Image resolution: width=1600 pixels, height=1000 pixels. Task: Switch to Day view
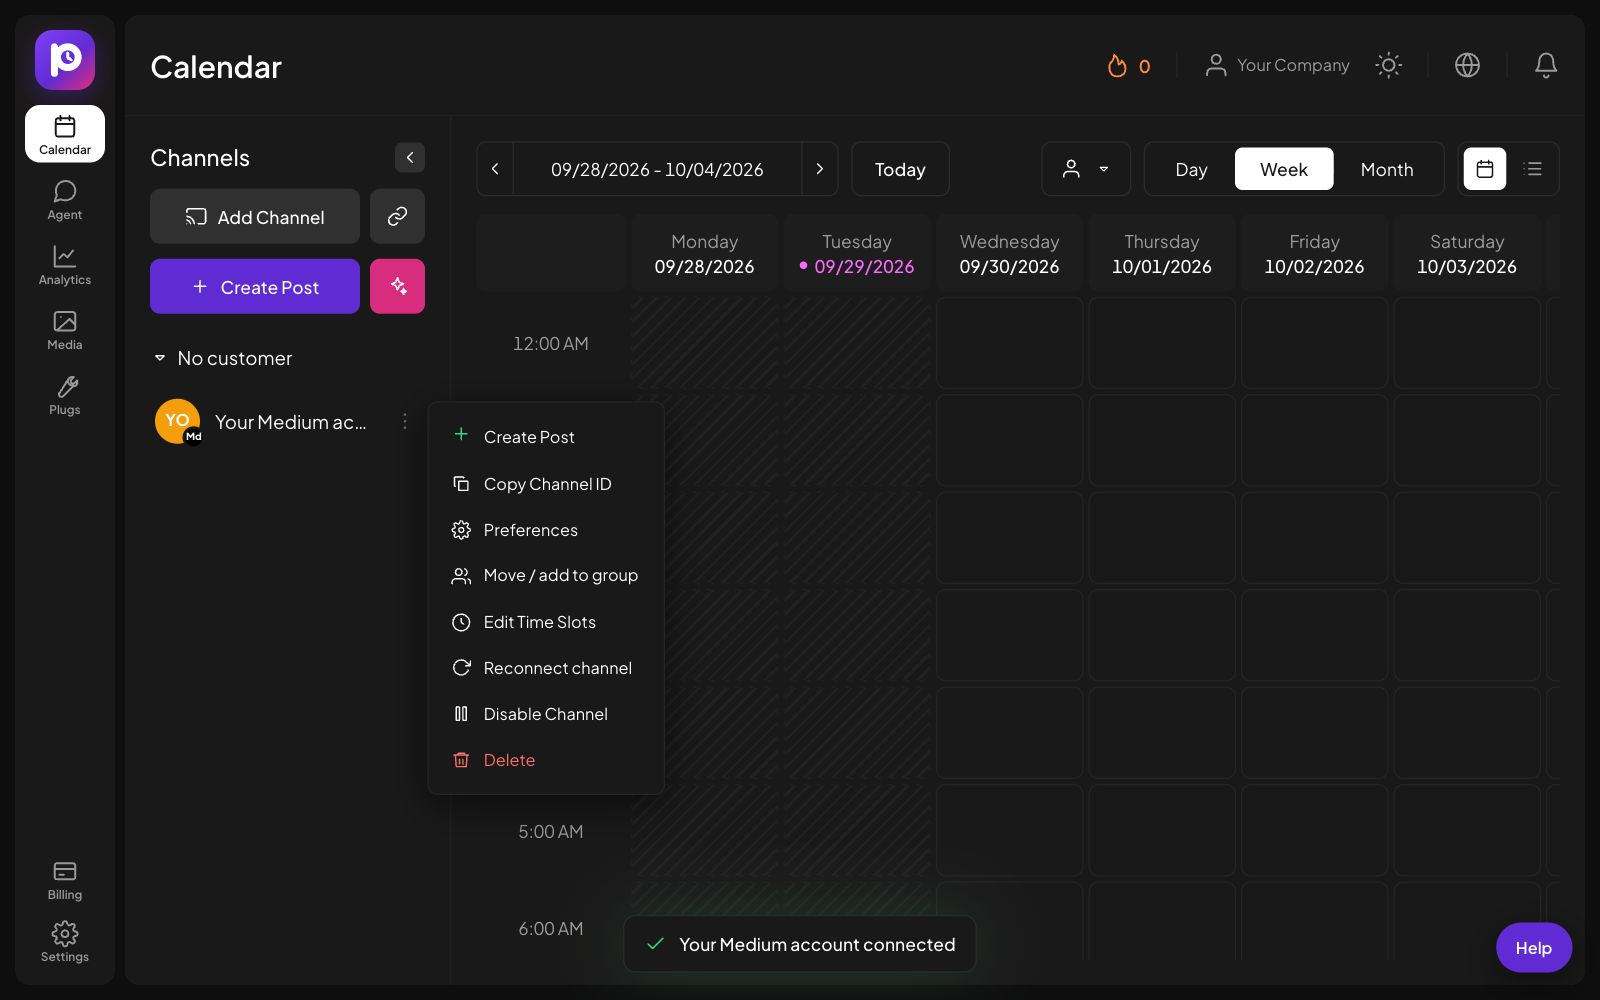tap(1191, 169)
